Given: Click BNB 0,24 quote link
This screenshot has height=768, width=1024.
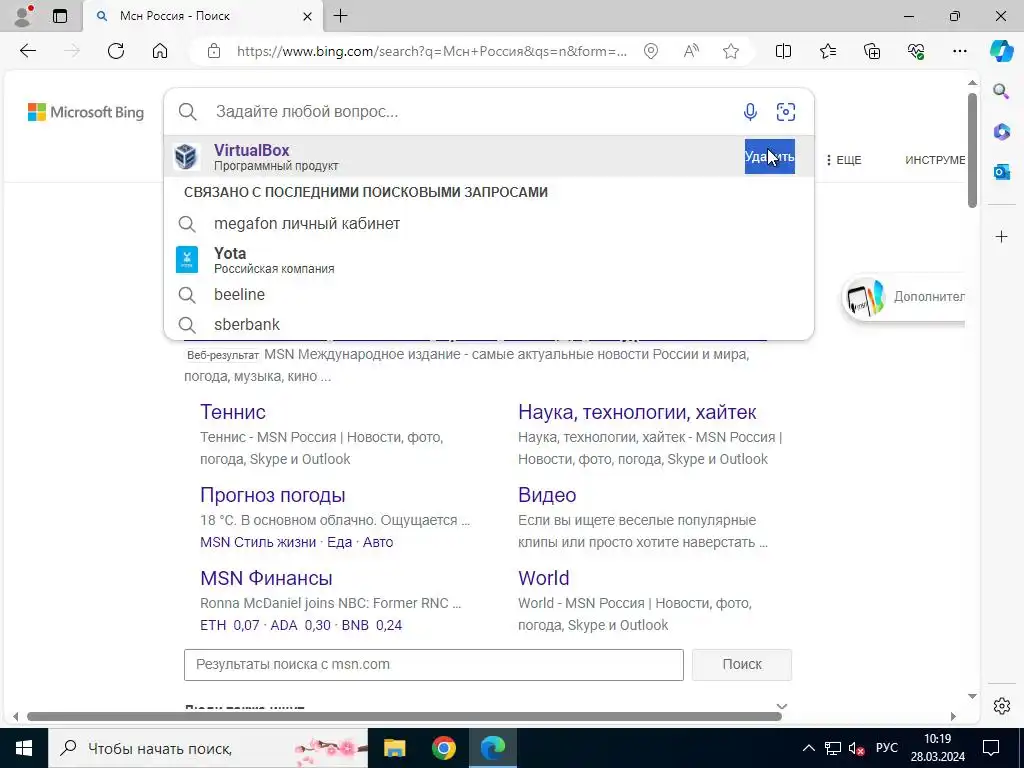Looking at the screenshot, I should click(372, 625).
